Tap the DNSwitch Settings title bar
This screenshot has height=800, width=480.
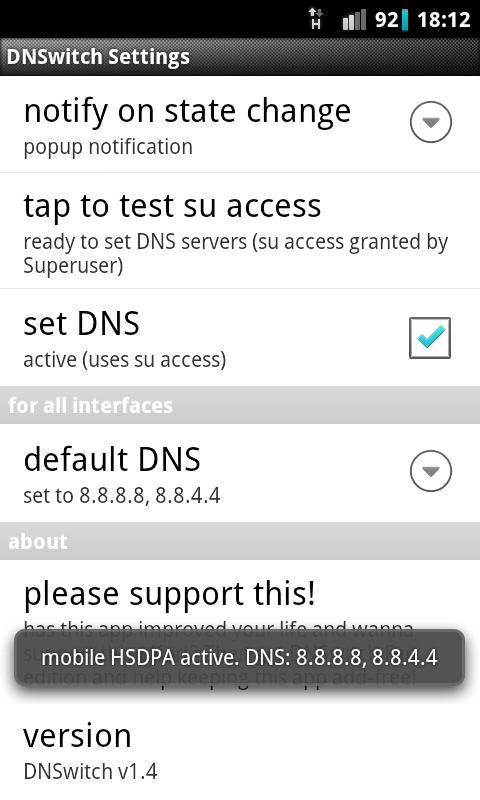[240, 57]
